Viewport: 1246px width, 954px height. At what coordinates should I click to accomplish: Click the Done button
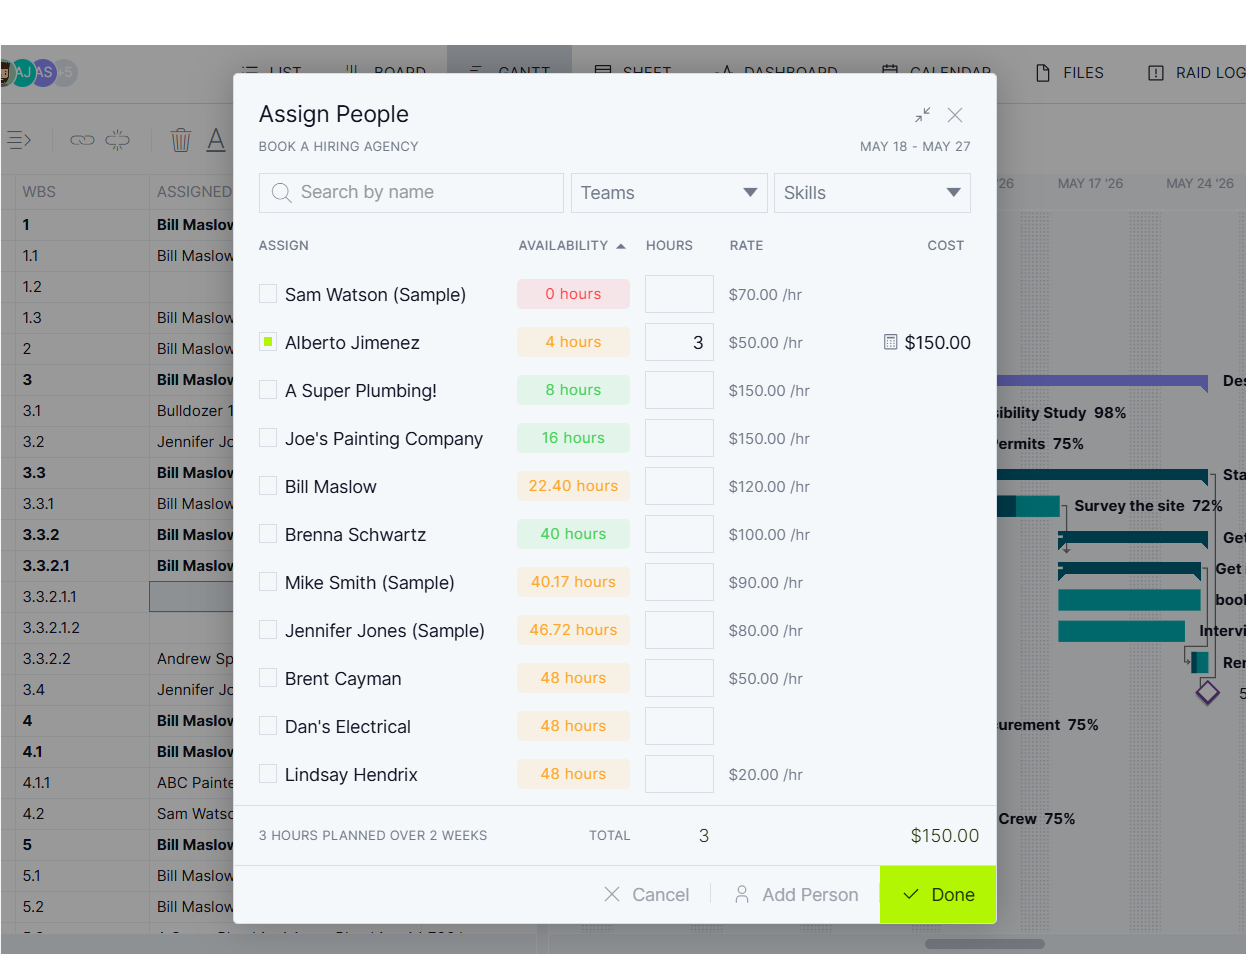pyautogui.click(x=938, y=895)
